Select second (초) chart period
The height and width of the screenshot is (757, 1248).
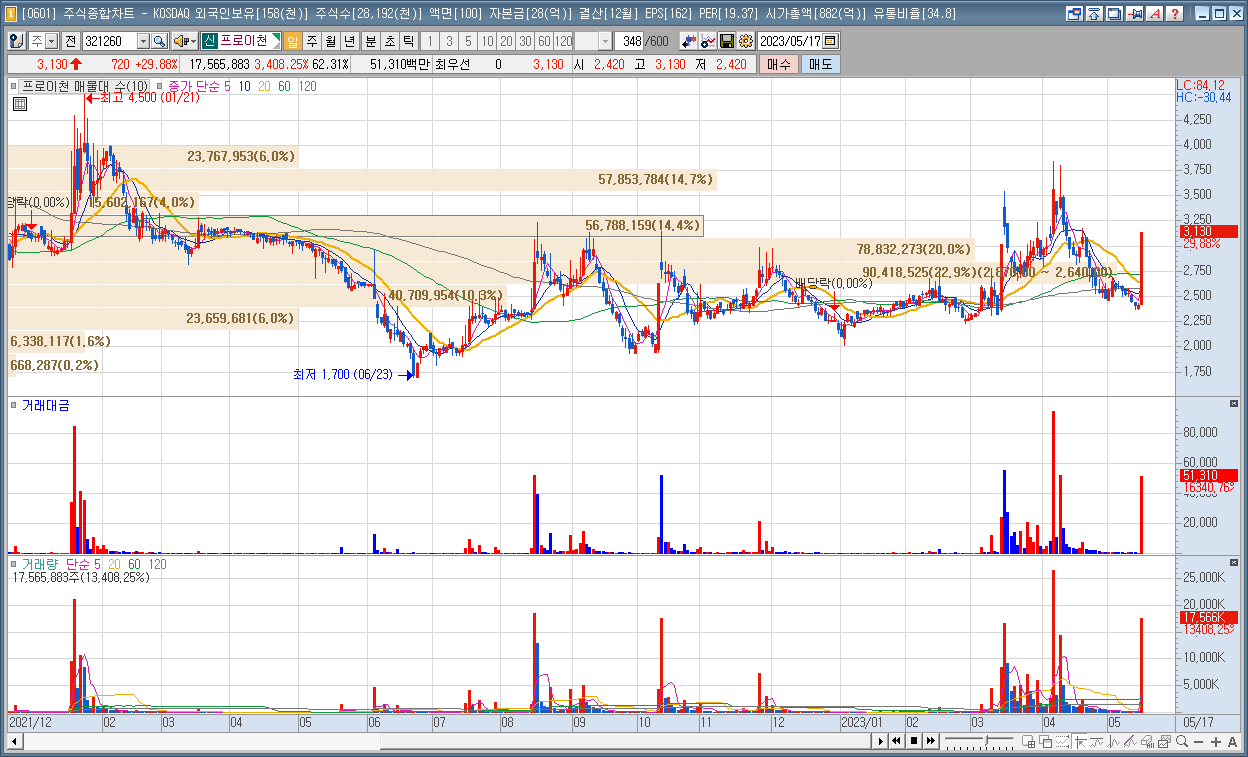tap(389, 41)
